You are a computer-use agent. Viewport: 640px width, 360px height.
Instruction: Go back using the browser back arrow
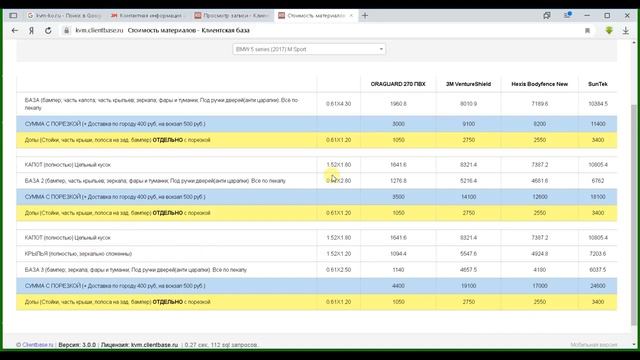click(15, 31)
